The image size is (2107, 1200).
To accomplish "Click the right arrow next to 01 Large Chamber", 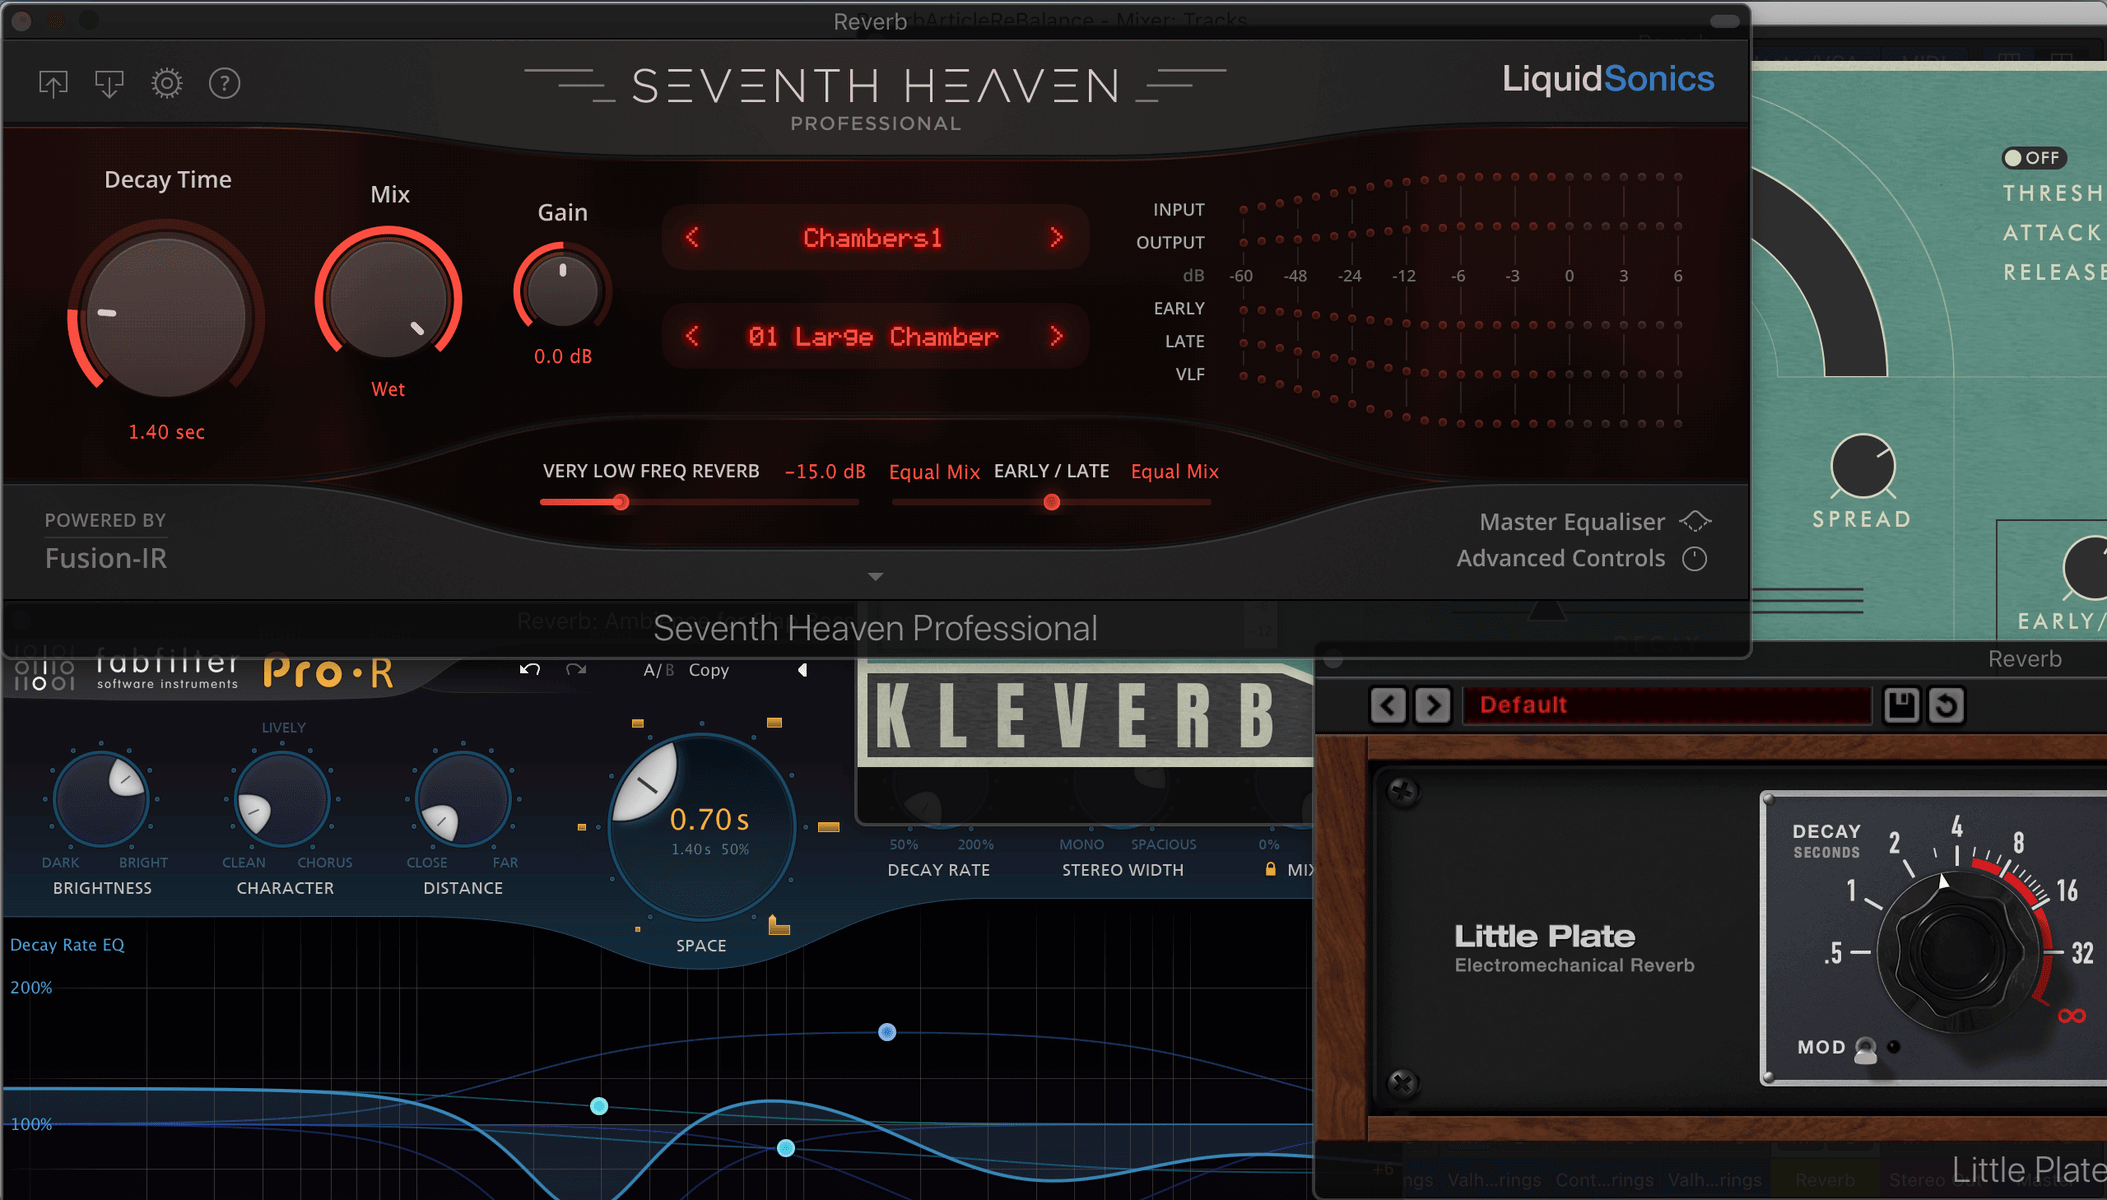I will coord(1055,336).
